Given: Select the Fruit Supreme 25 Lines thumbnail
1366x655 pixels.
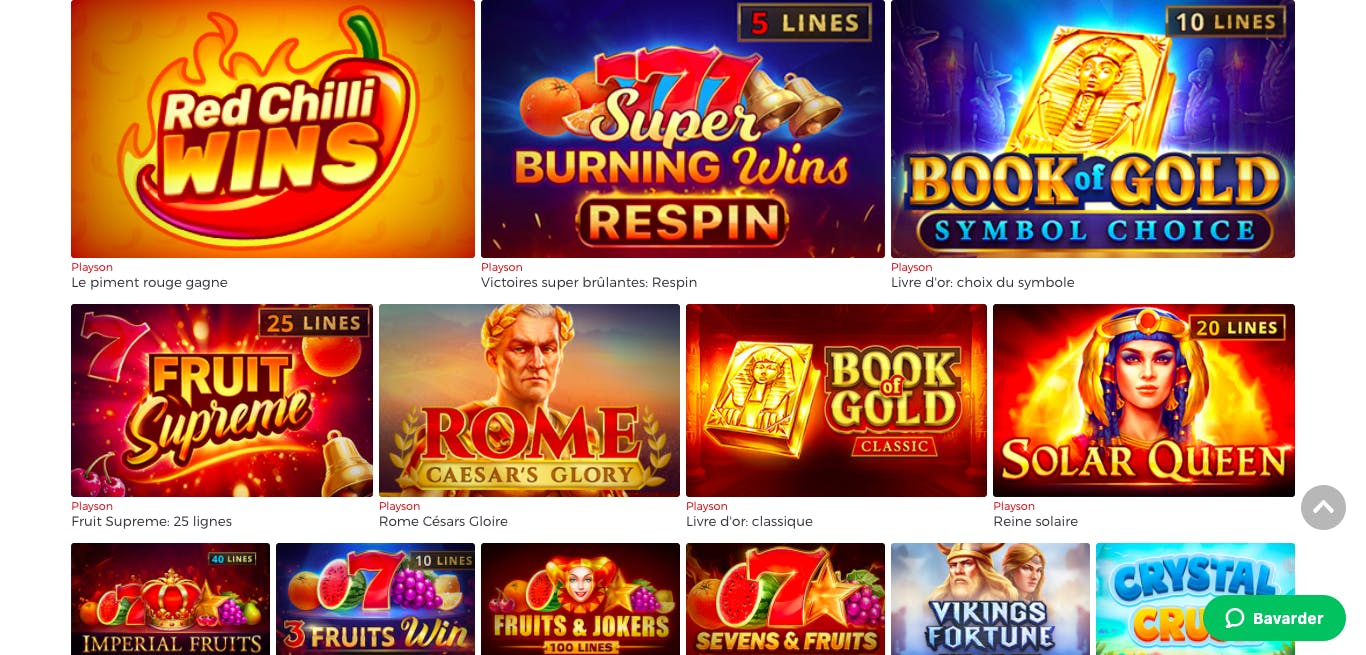Looking at the screenshot, I should 222,400.
